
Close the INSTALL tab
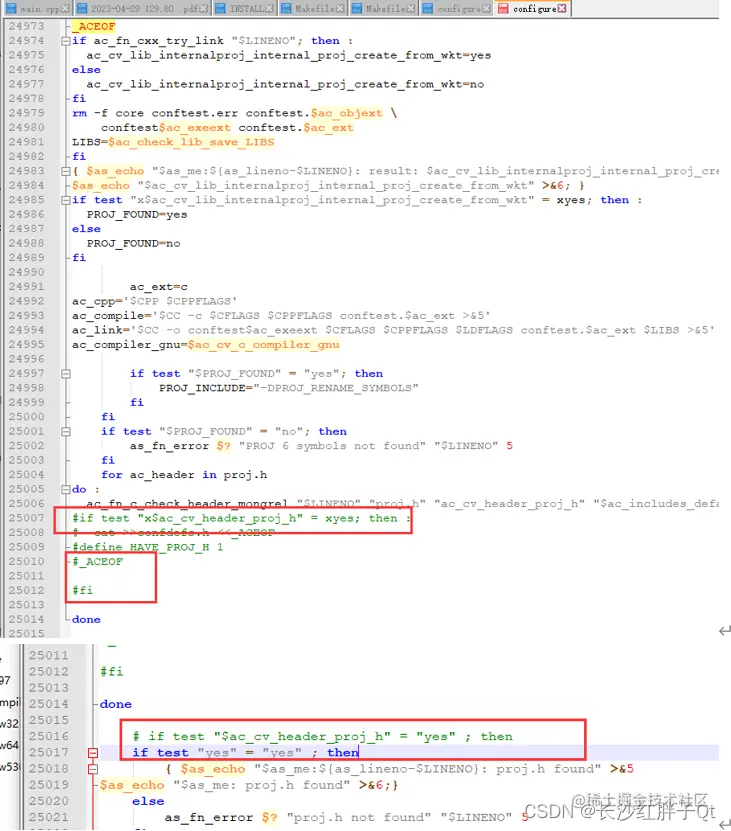point(270,8)
